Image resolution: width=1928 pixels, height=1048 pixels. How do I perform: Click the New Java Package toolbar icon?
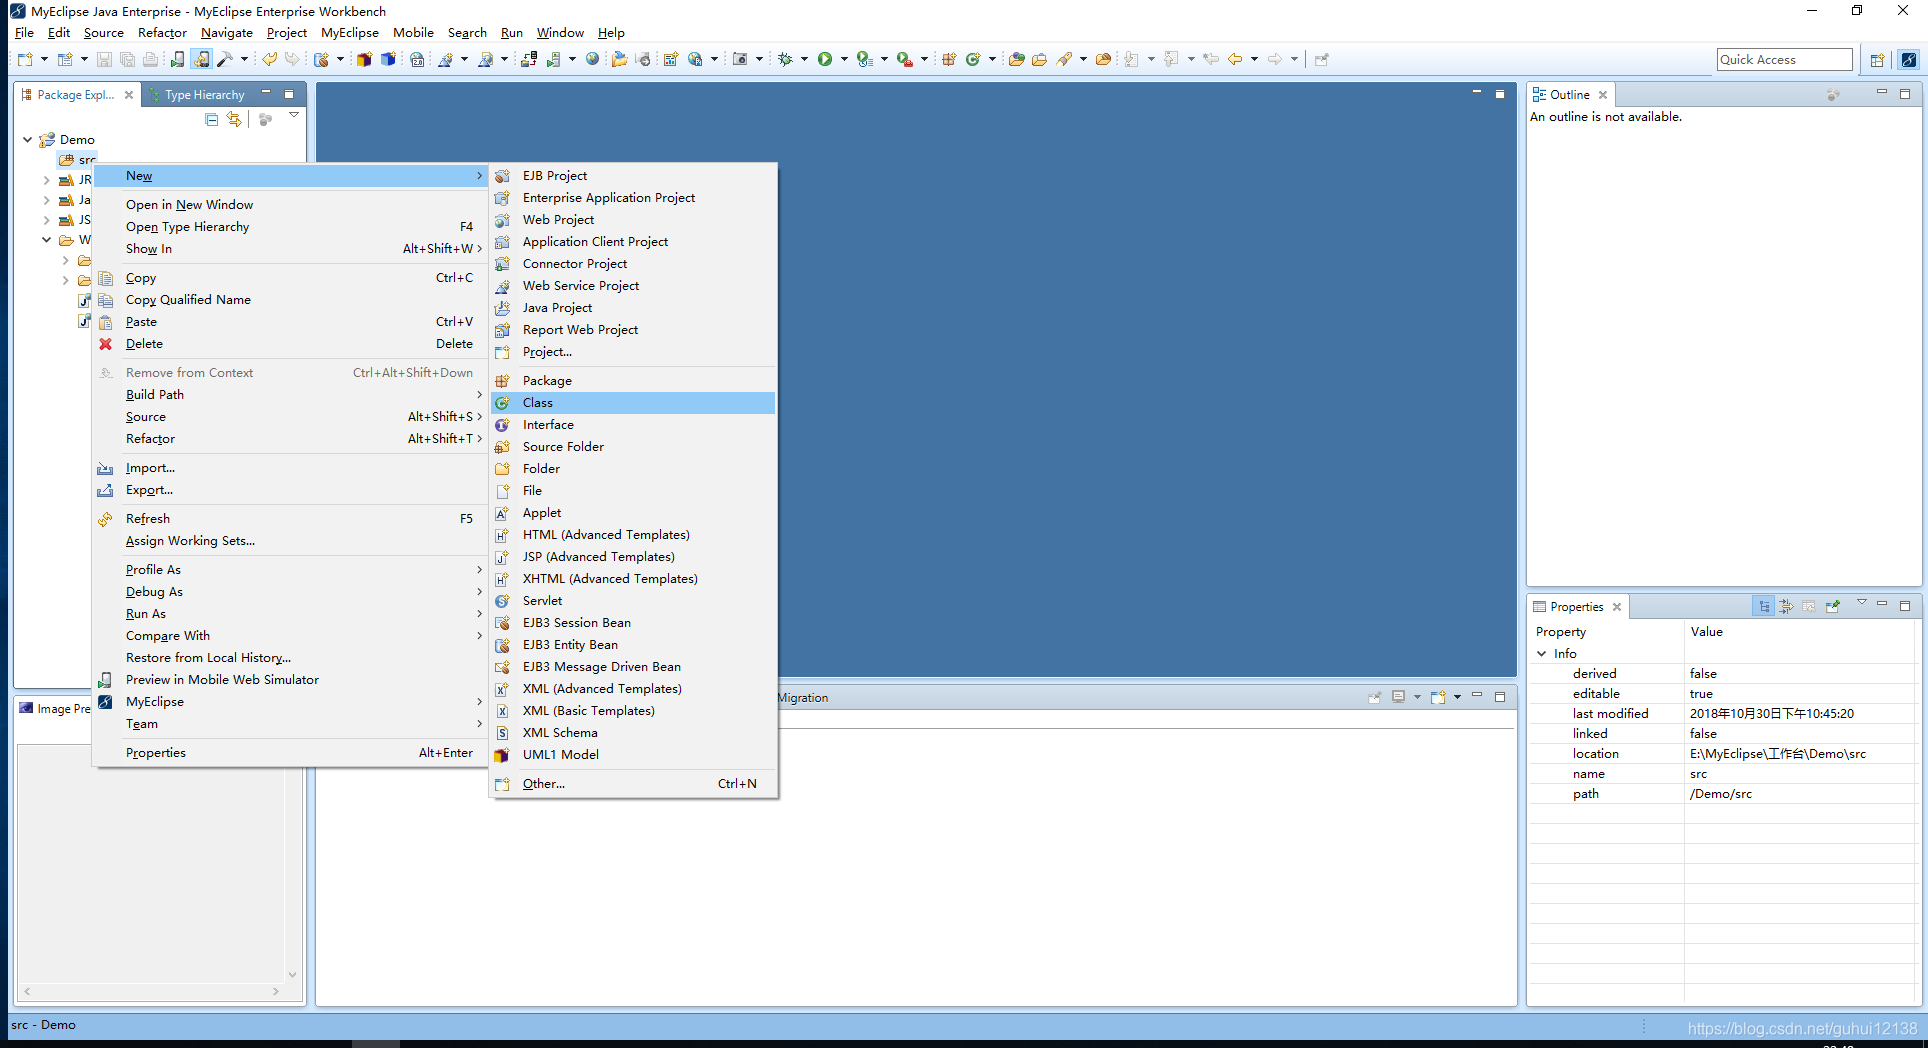click(x=949, y=59)
